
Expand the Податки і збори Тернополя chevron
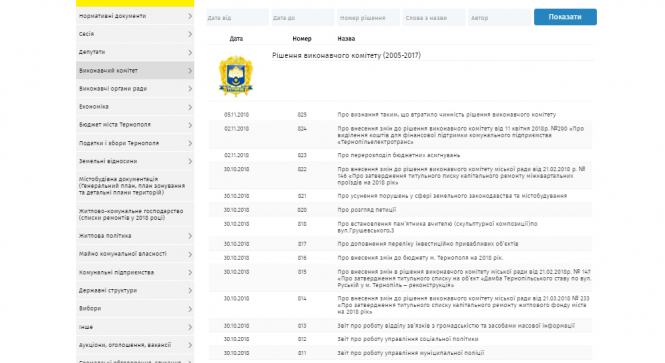(x=190, y=143)
